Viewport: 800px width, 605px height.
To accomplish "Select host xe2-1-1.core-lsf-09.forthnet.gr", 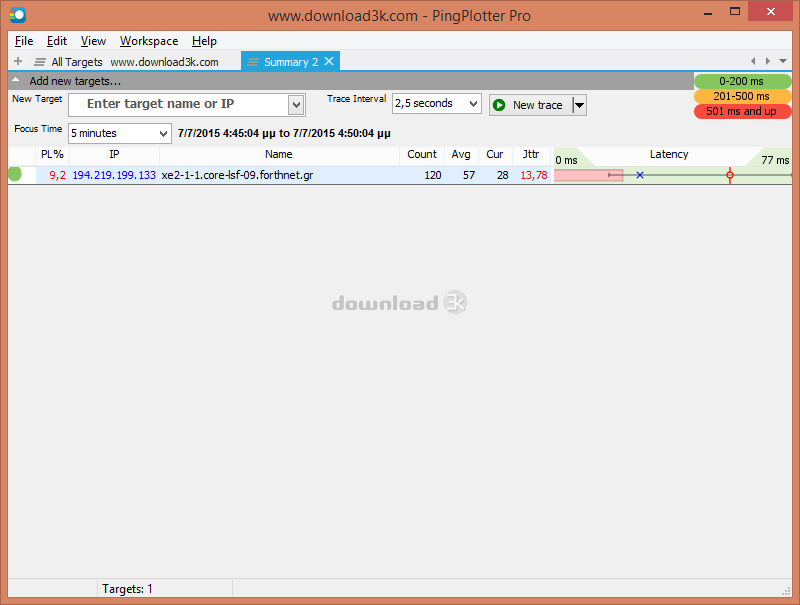I will tap(237, 175).
